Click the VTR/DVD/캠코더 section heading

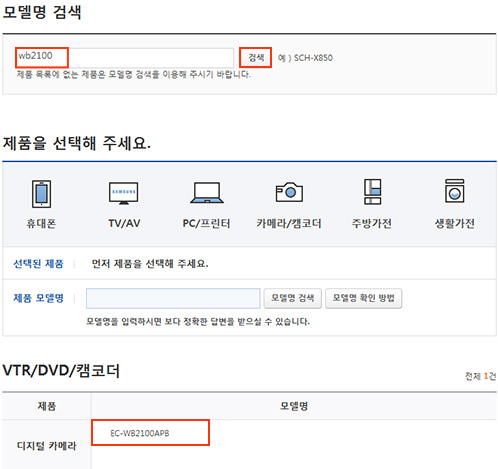pos(61,370)
